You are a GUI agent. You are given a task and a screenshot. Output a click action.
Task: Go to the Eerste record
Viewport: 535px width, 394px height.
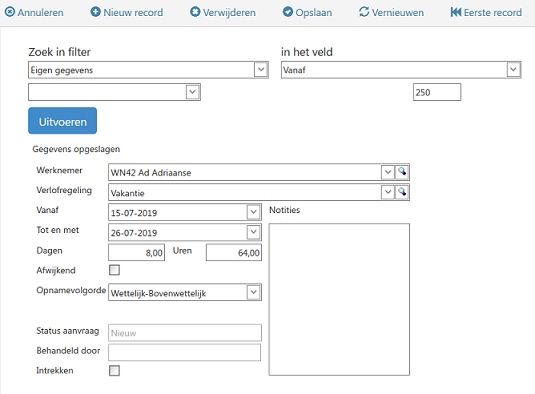(493, 13)
